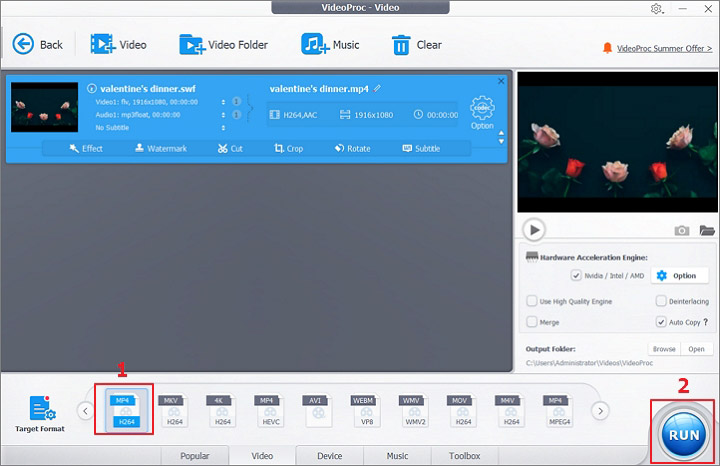
Task: Browse for output folder
Action: (x=664, y=349)
